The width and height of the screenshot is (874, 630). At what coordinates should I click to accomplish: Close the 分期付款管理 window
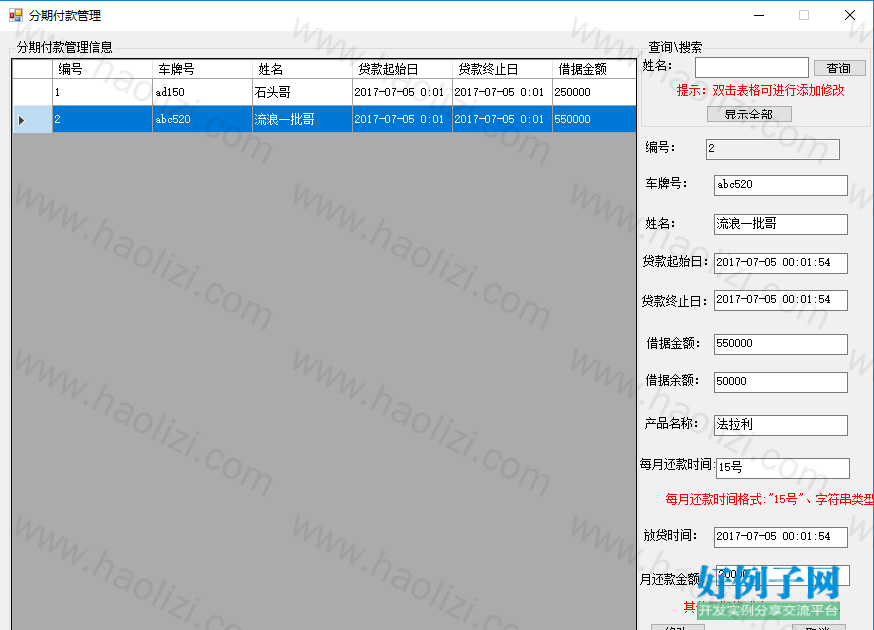pyautogui.click(x=849, y=15)
